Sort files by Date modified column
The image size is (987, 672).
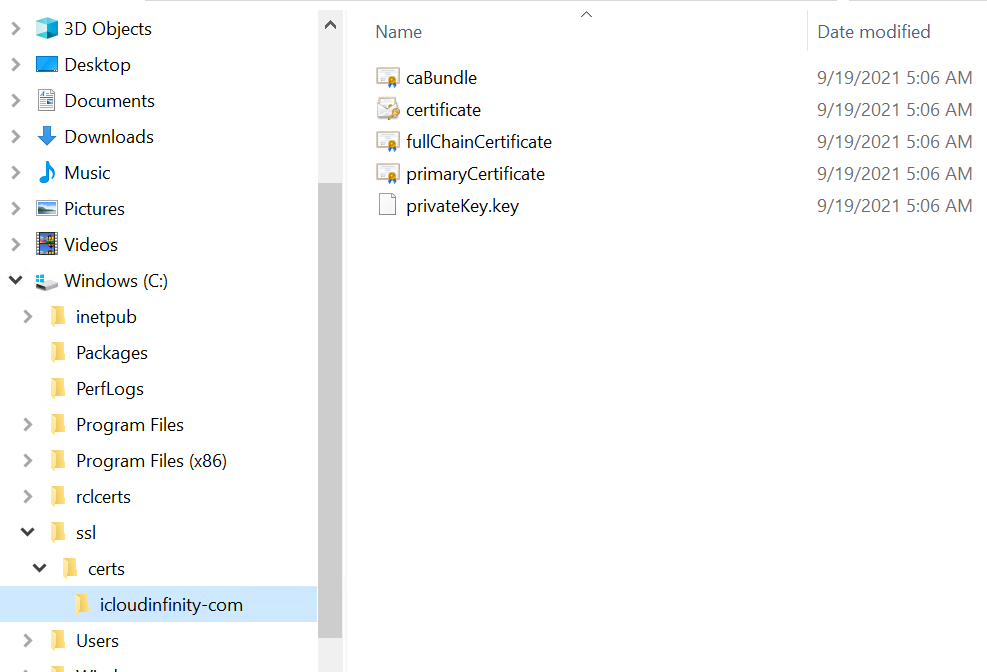click(x=874, y=31)
